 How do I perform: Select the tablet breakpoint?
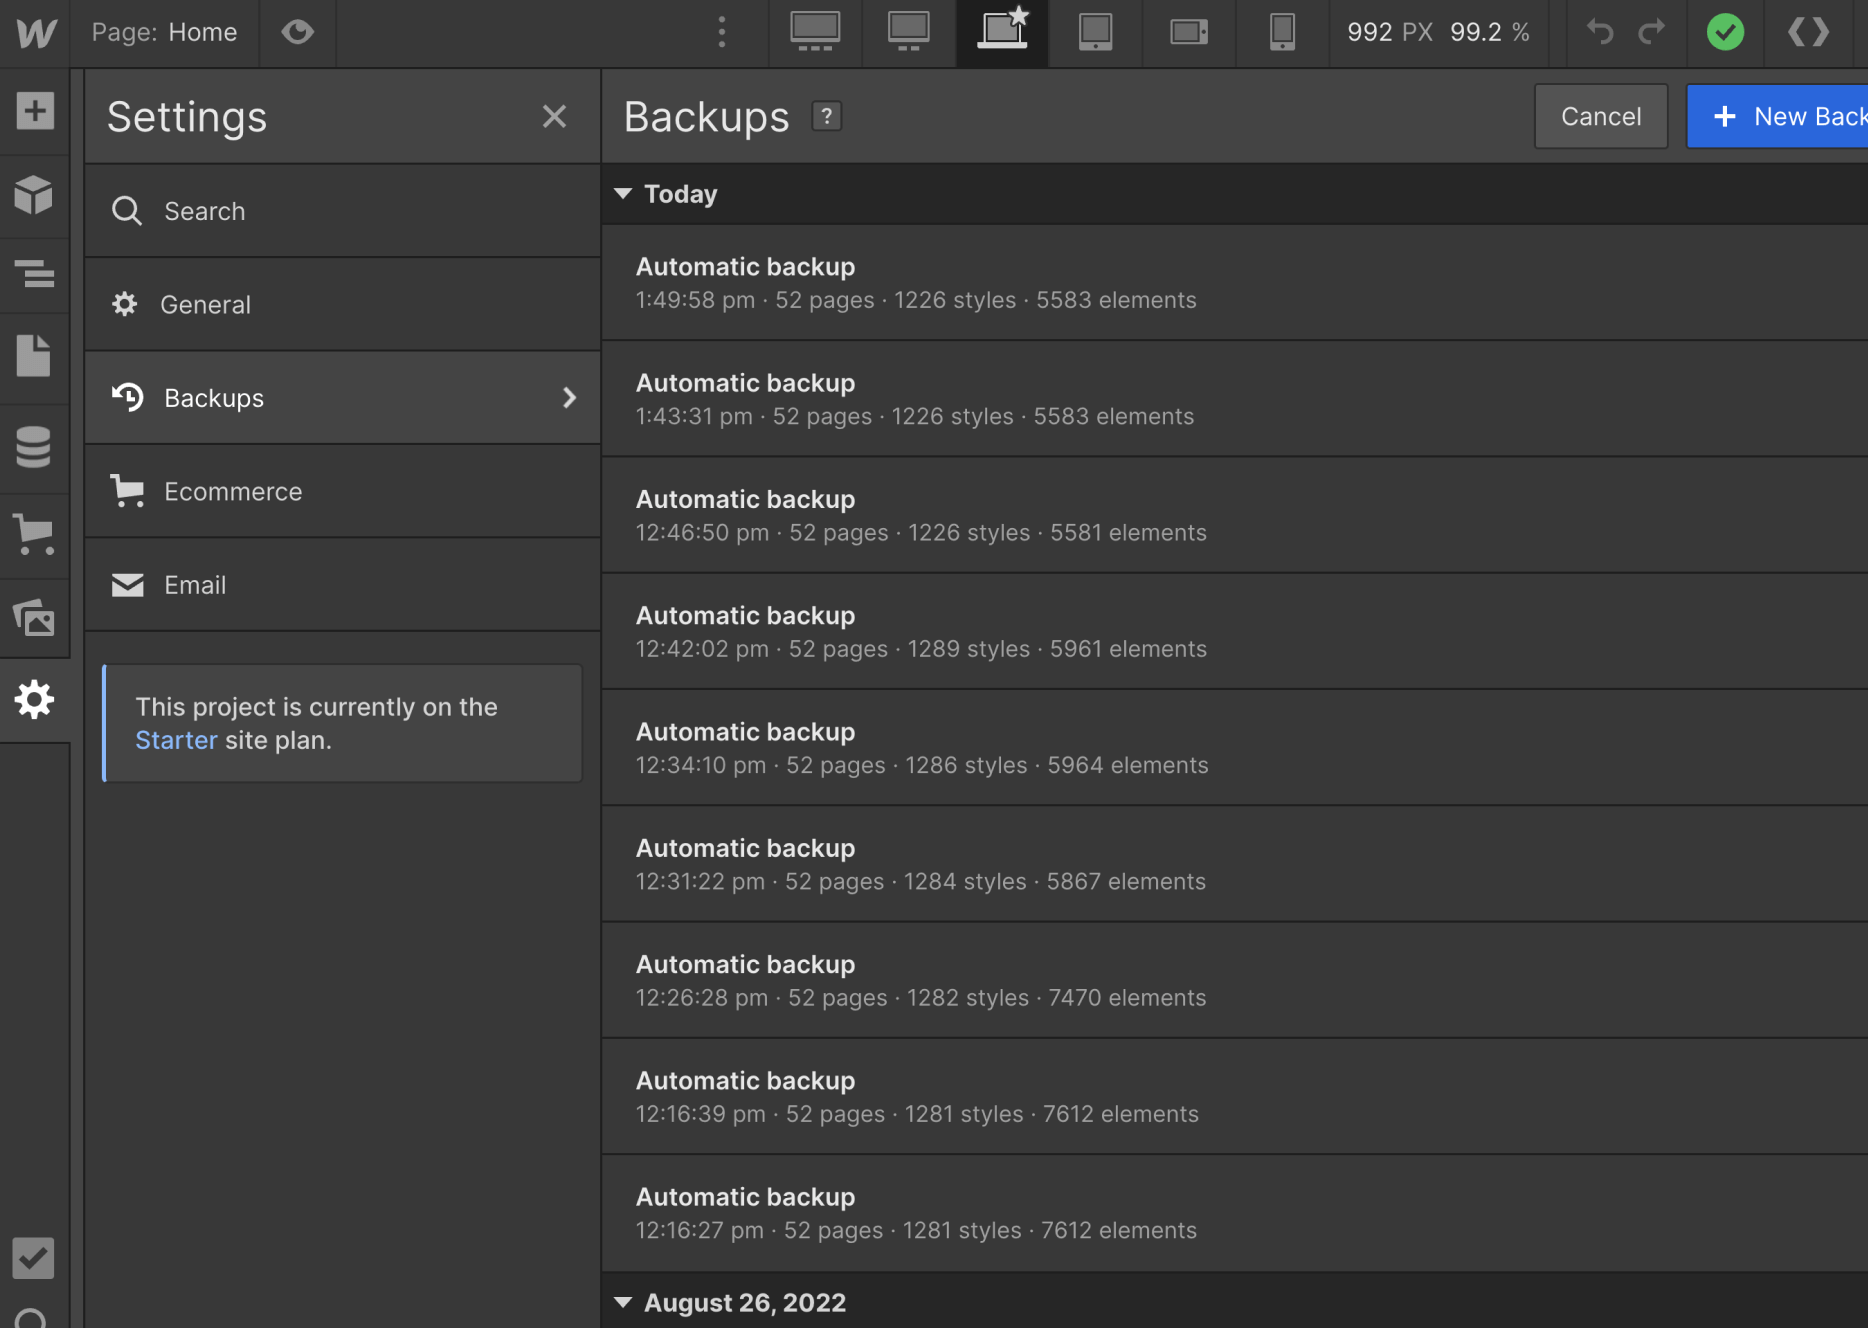(1095, 32)
